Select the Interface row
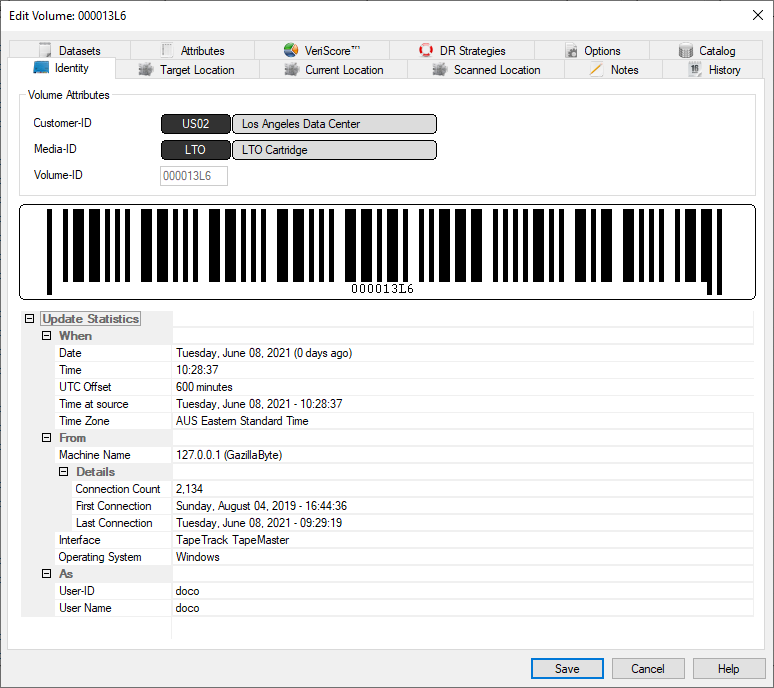 [x=404, y=540]
